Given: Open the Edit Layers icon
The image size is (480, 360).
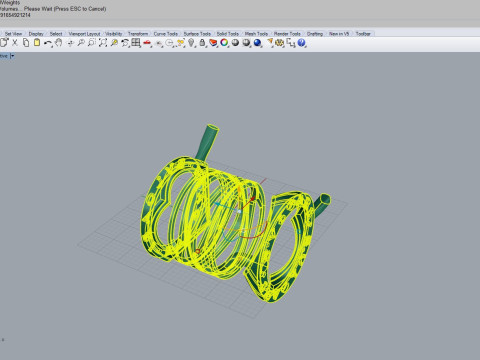Looking at the screenshot, I should [213, 43].
